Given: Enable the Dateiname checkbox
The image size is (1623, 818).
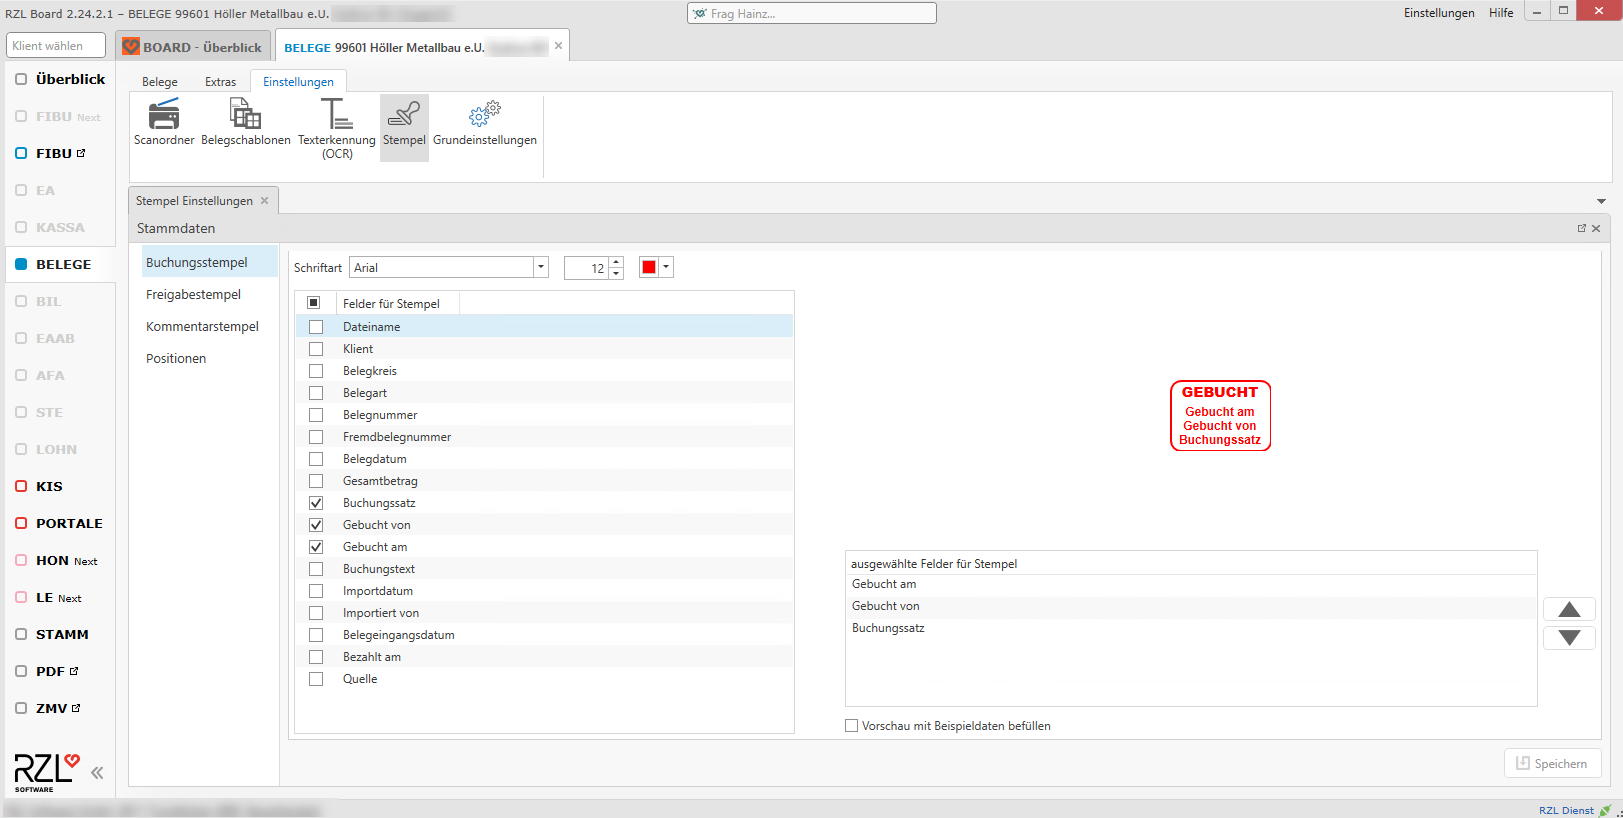Looking at the screenshot, I should click(x=316, y=327).
